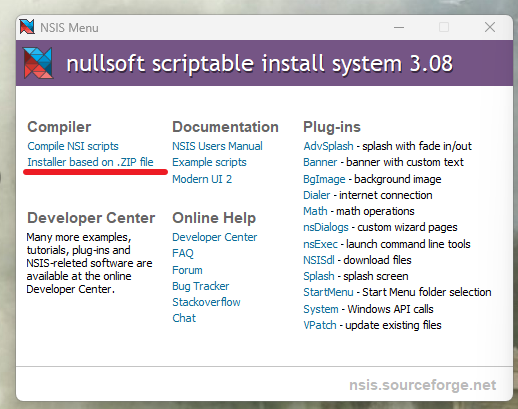Visit the Forum link
Viewport: 518px width, 409px height.
(x=187, y=270)
